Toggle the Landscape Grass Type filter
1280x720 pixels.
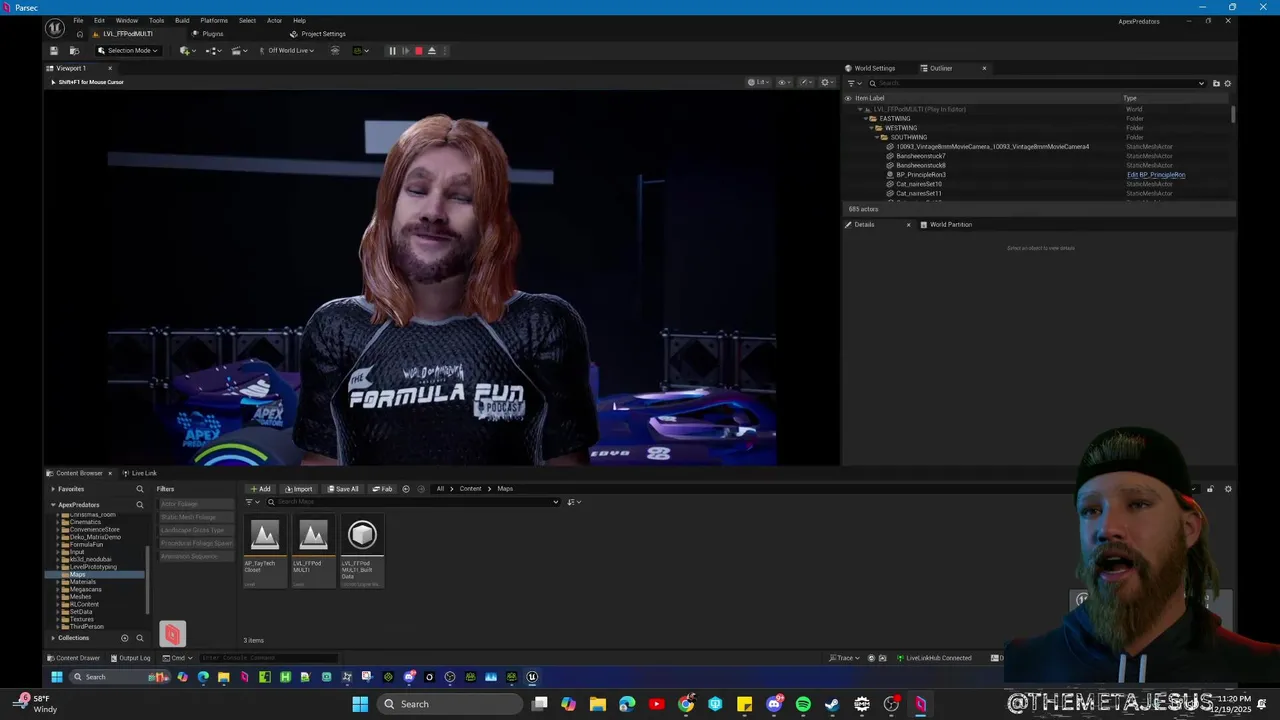(x=196, y=530)
